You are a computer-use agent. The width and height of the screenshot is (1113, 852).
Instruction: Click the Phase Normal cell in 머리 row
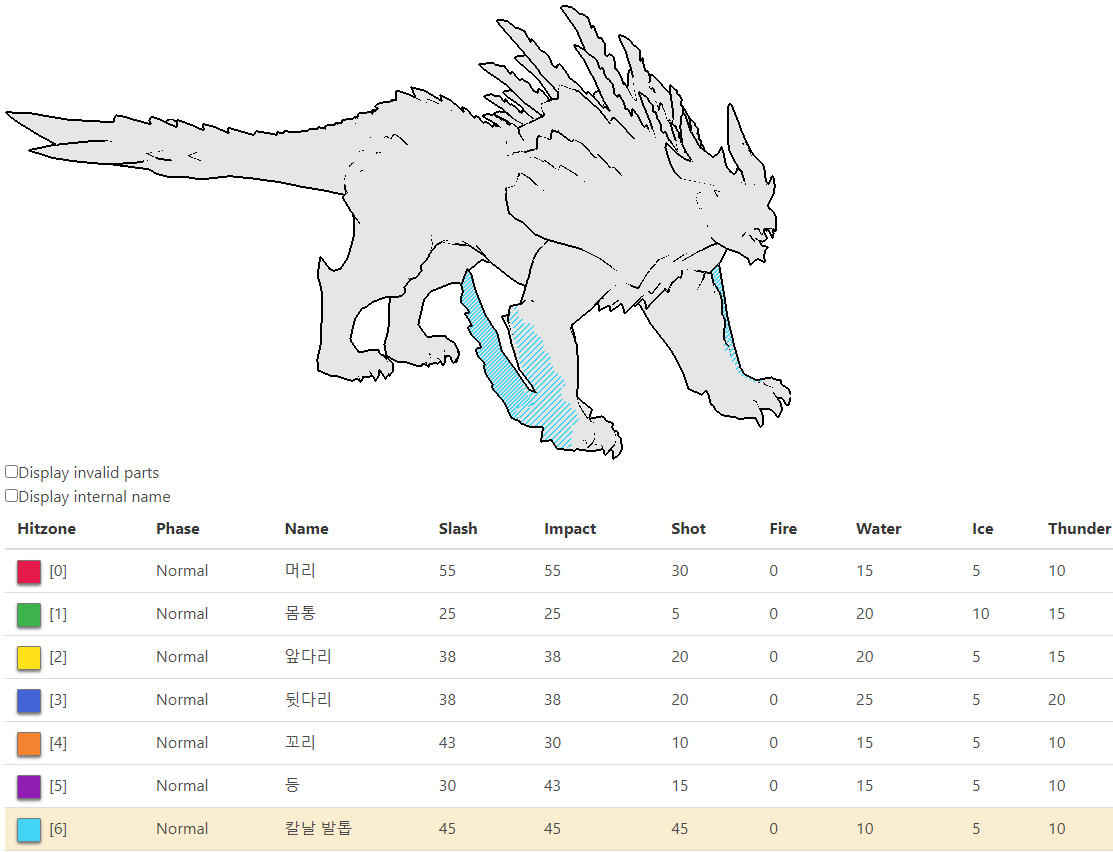[x=182, y=571]
